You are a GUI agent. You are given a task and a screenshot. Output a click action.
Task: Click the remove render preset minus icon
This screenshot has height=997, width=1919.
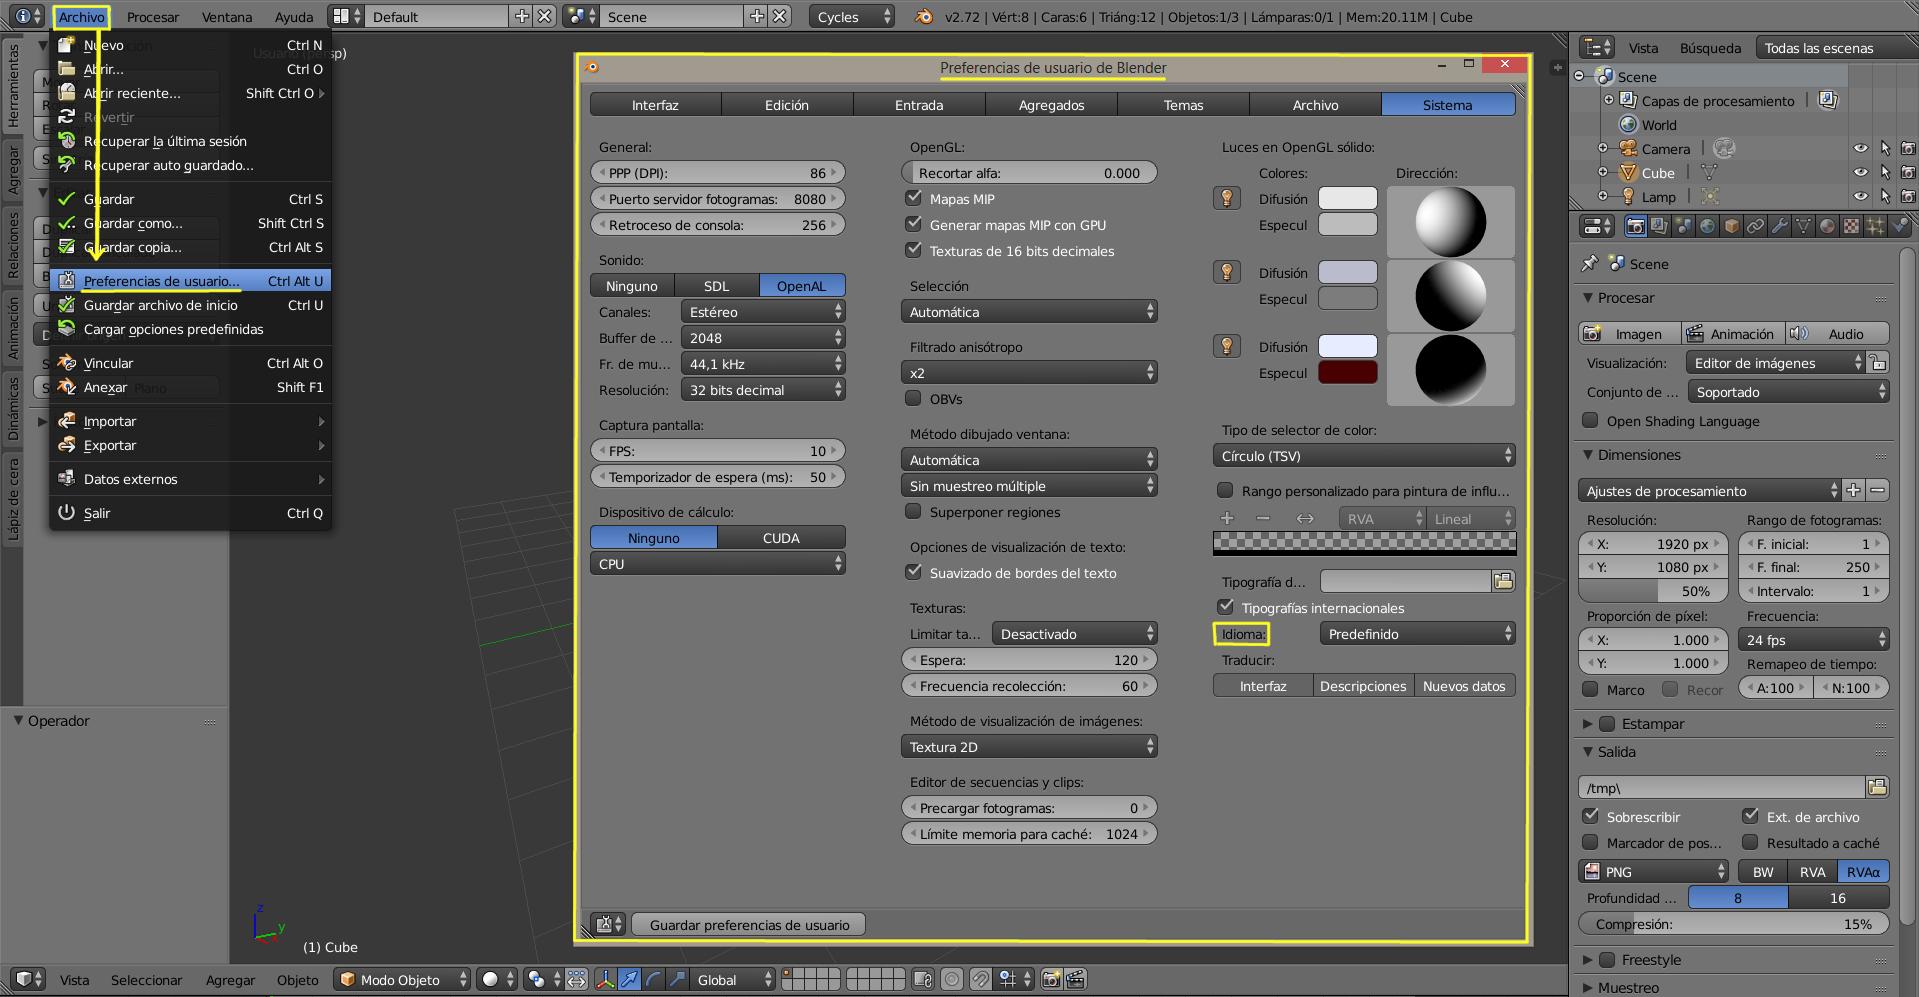click(1877, 490)
